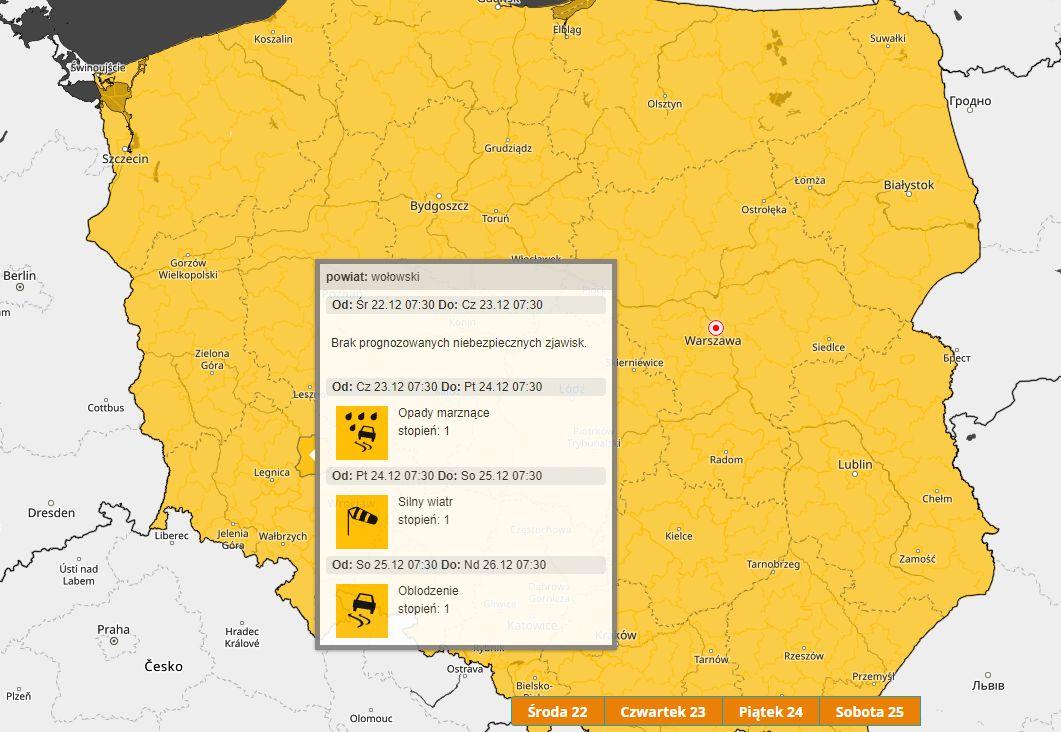Click the Legnica label on the map
The image size is (1061, 732).
[x=271, y=473]
